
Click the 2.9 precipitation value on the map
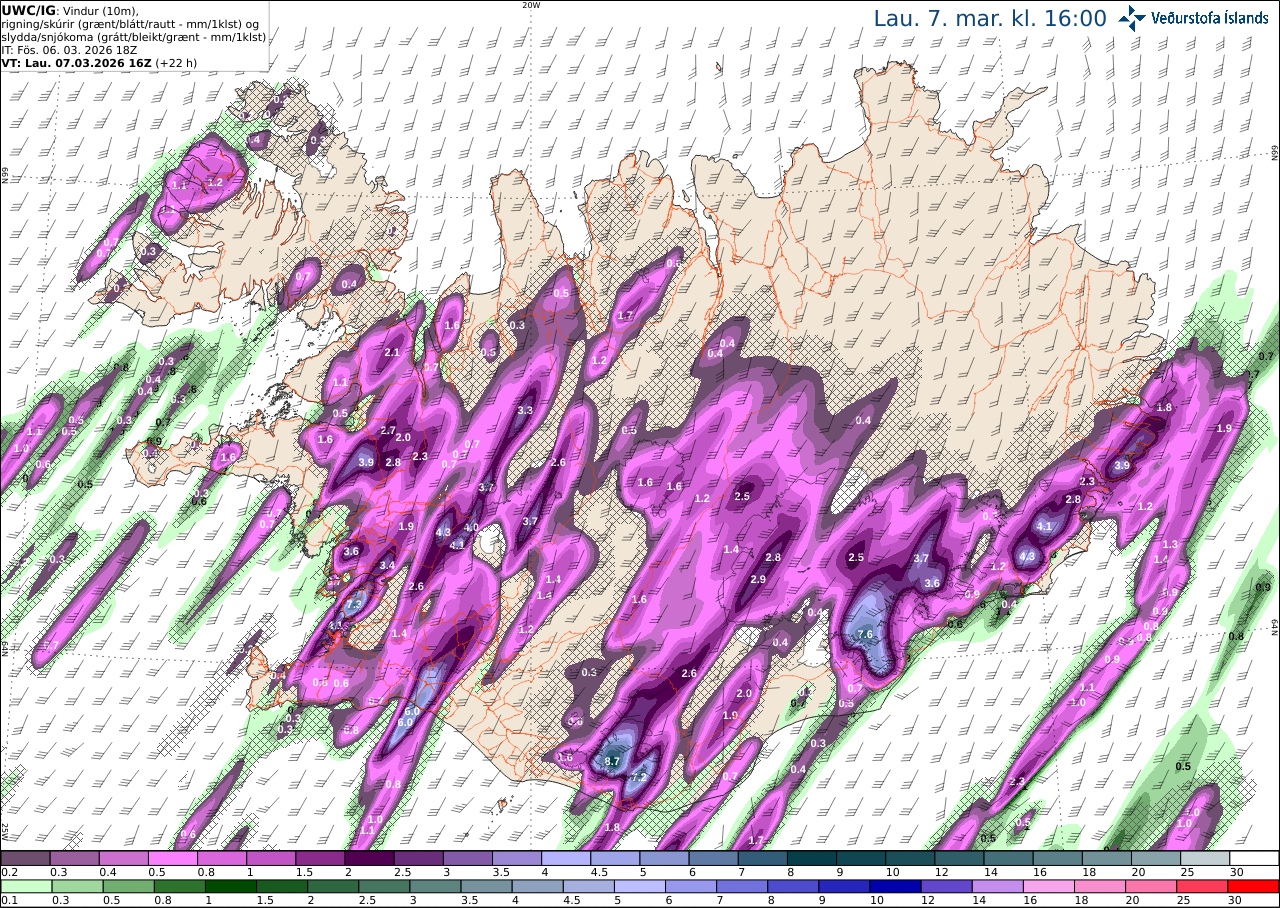(x=758, y=579)
